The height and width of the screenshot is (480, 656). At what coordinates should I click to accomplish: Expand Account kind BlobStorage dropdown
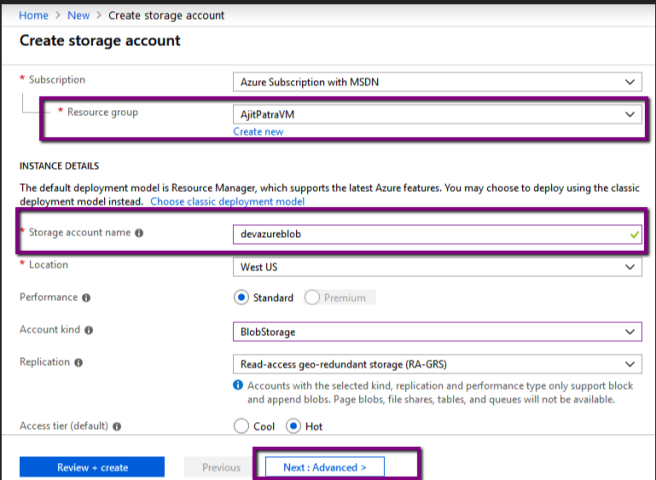pyautogui.click(x=435, y=331)
